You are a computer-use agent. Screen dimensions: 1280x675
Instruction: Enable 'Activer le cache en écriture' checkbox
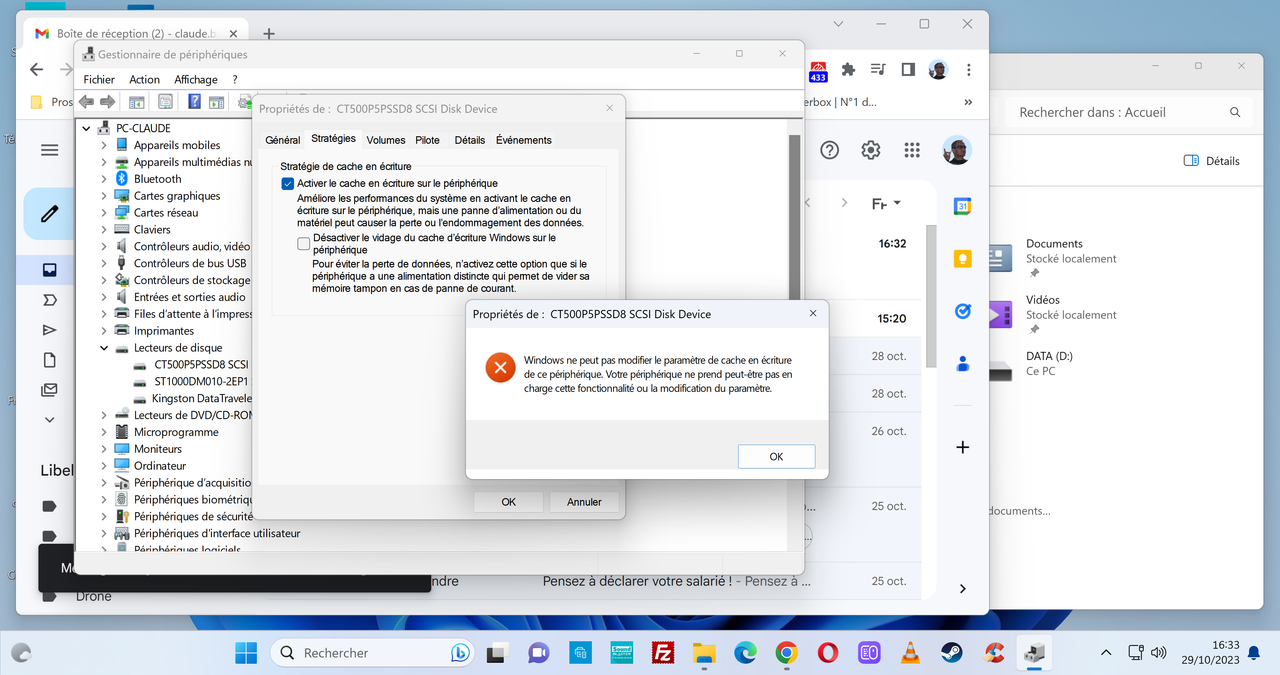[288, 184]
